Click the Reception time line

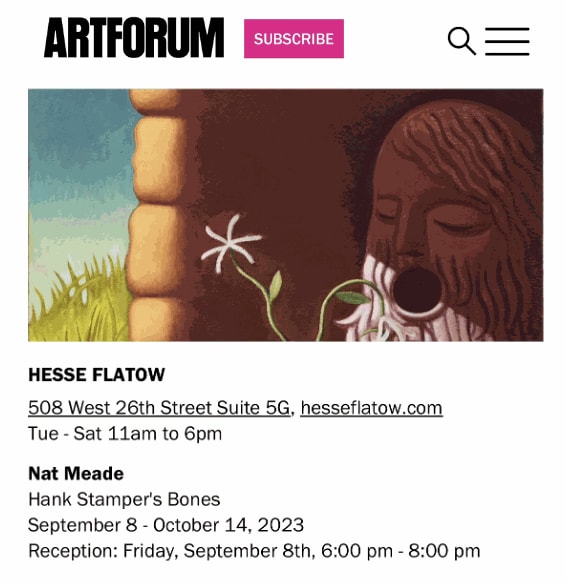coord(254,551)
